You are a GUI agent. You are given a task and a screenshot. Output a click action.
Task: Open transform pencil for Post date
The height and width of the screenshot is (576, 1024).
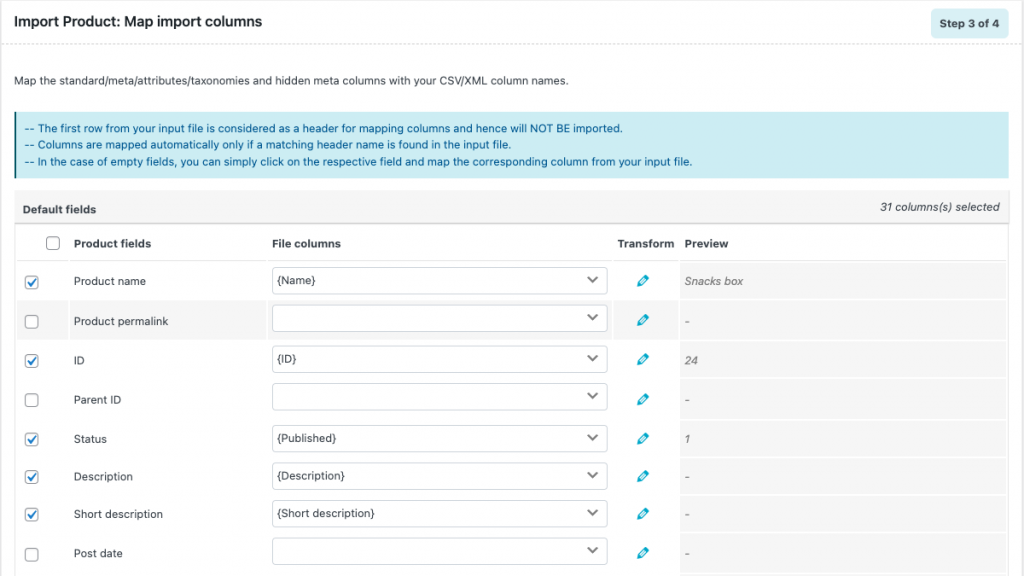coord(643,553)
